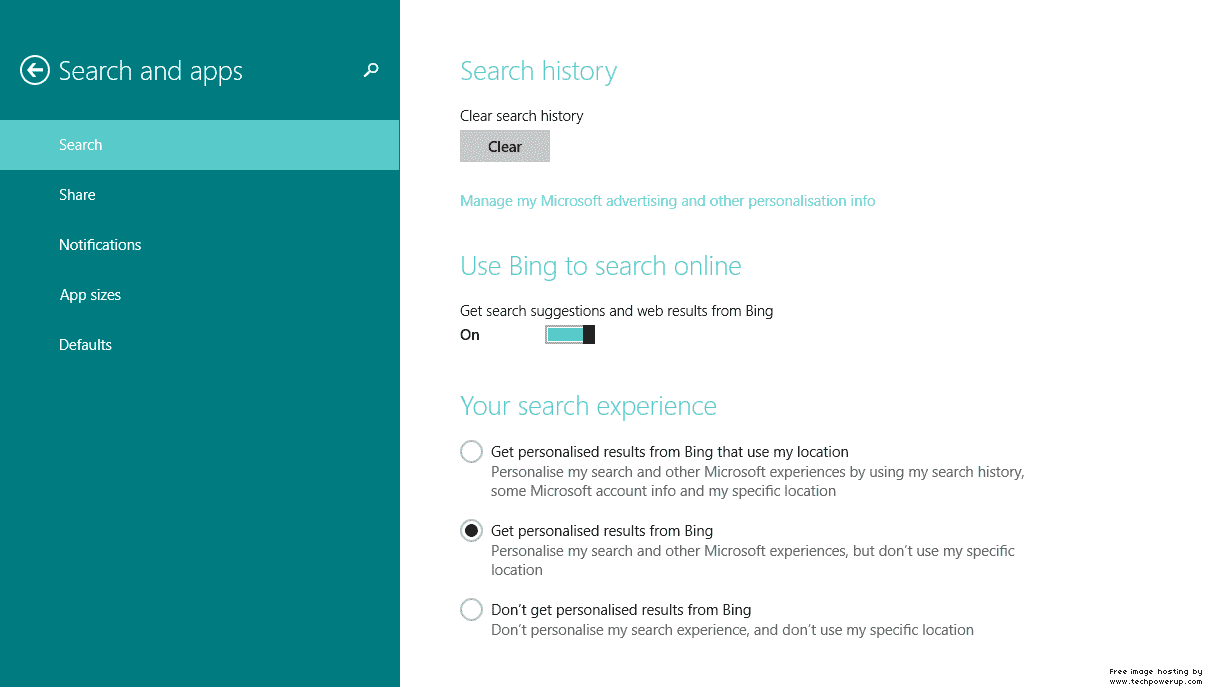Click the Use Bing to search online heading
The image size is (1205, 687).
pyautogui.click(x=601, y=266)
